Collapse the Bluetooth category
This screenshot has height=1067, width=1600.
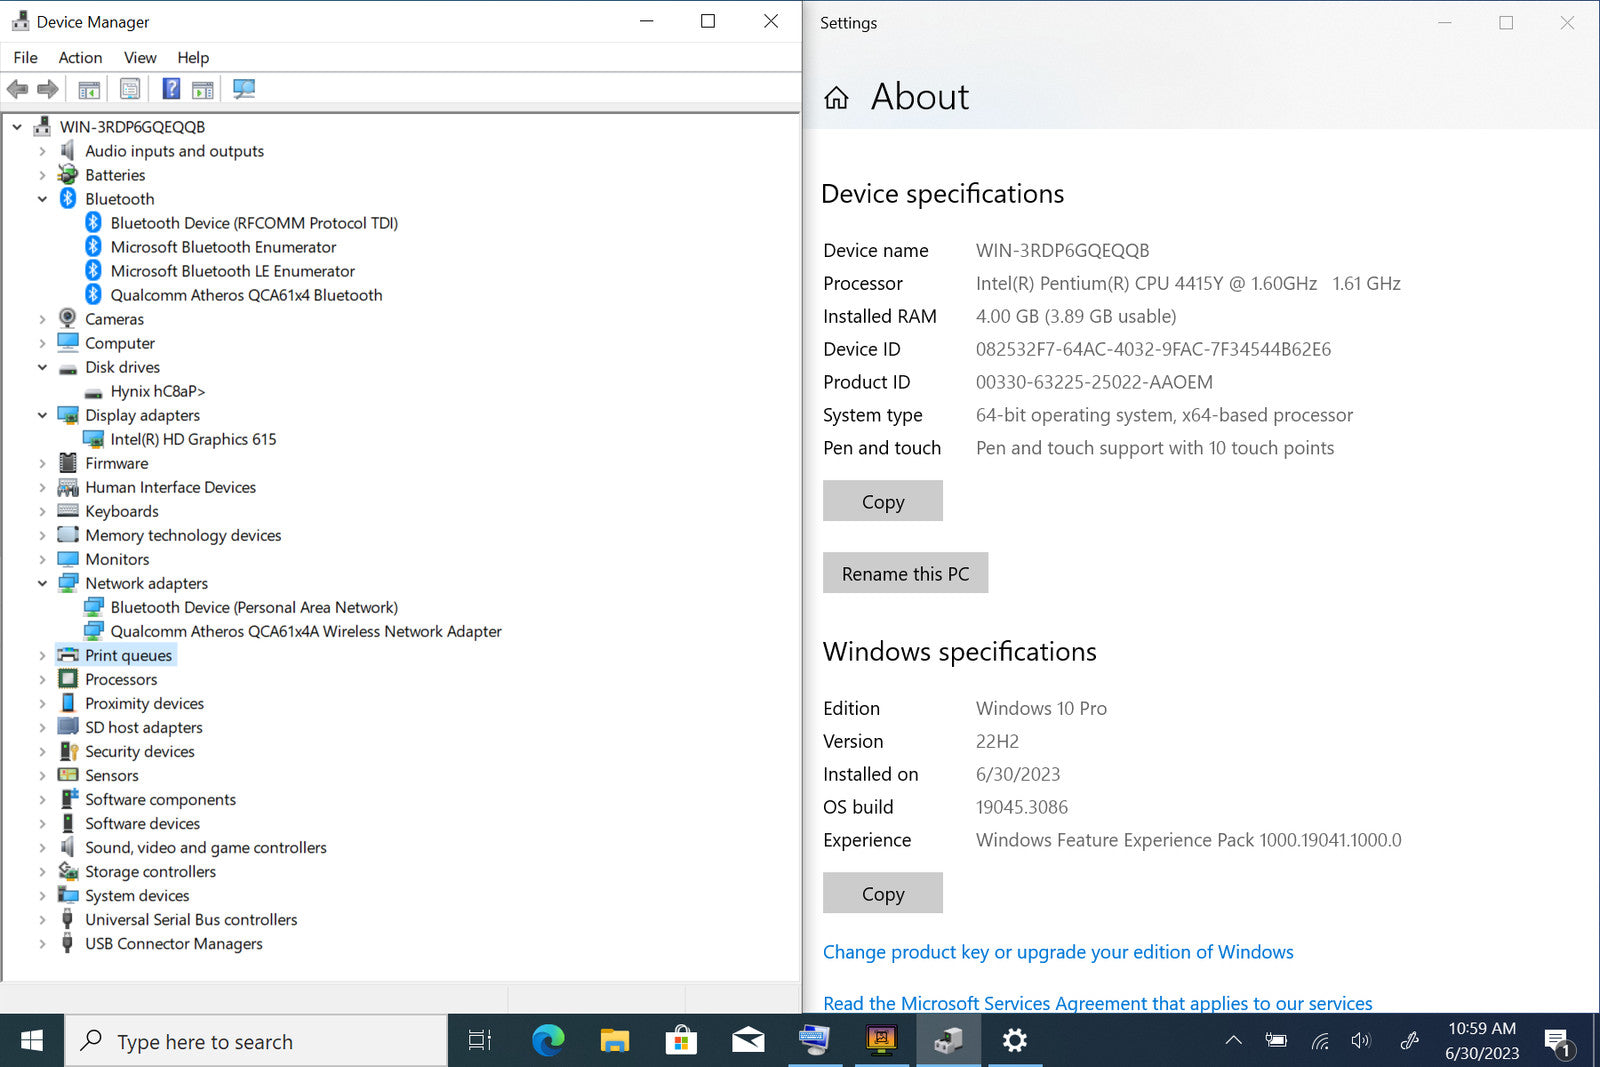tap(42, 199)
